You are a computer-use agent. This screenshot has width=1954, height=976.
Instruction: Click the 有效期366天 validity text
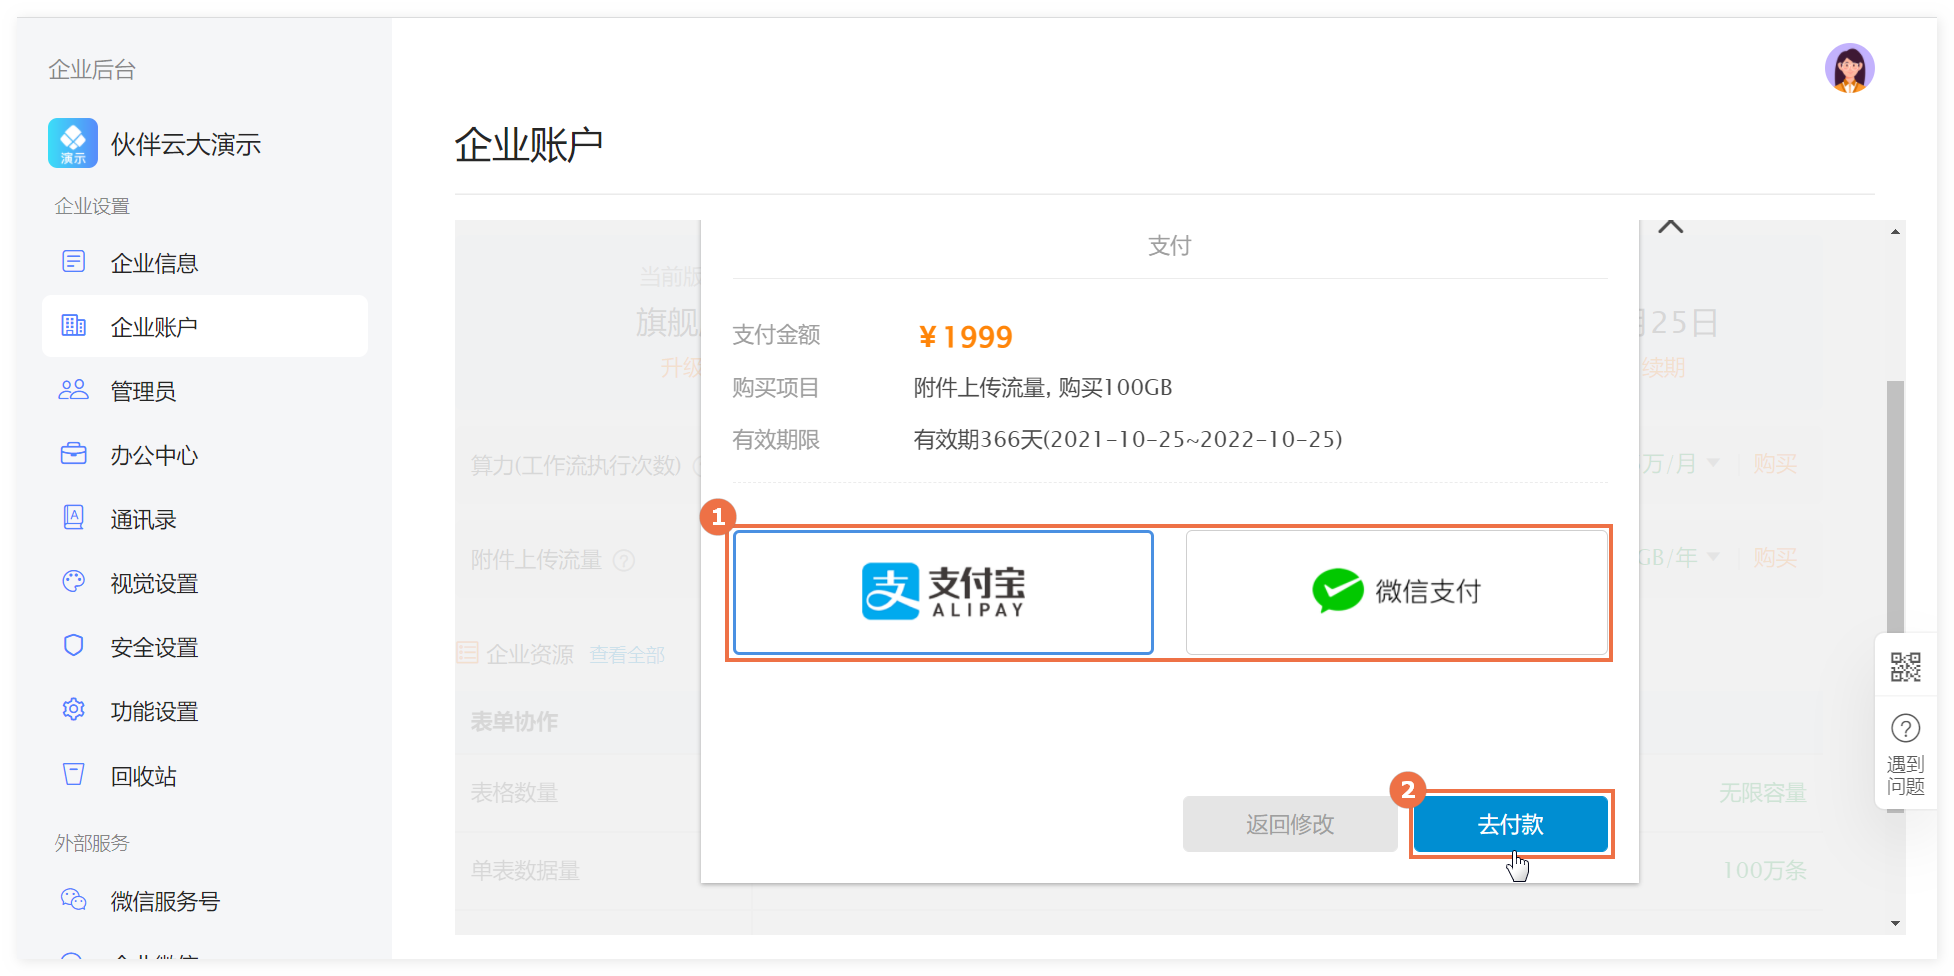[x=1128, y=439]
